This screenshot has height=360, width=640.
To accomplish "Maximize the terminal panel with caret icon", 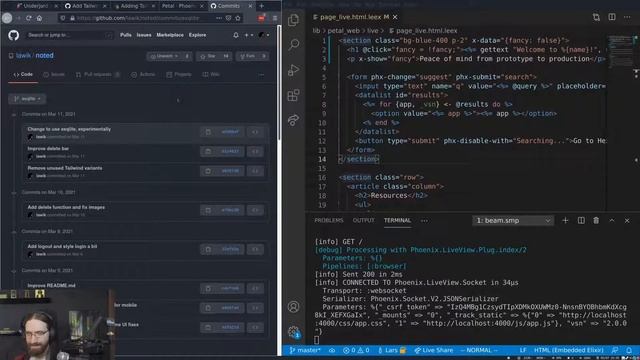I will click(x=612, y=220).
